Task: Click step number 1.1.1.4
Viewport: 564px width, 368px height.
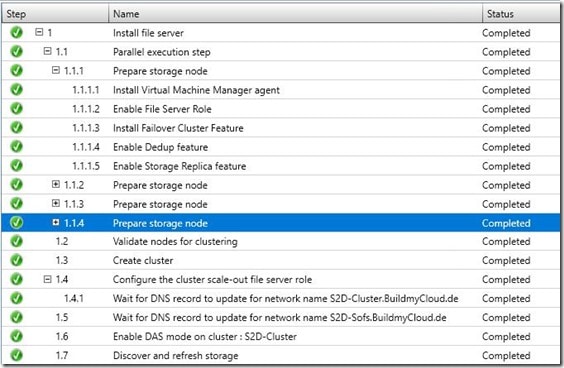Action: pyautogui.click(x=86, y=147)
